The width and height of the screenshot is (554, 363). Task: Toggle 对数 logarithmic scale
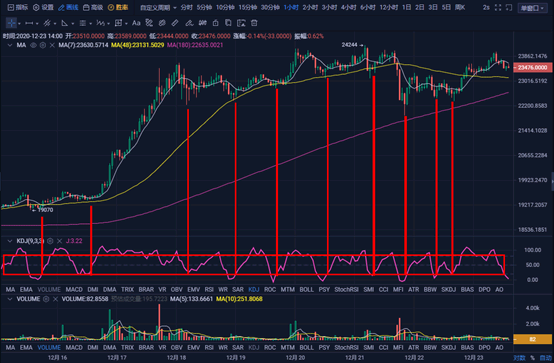(x=520, y=358)
